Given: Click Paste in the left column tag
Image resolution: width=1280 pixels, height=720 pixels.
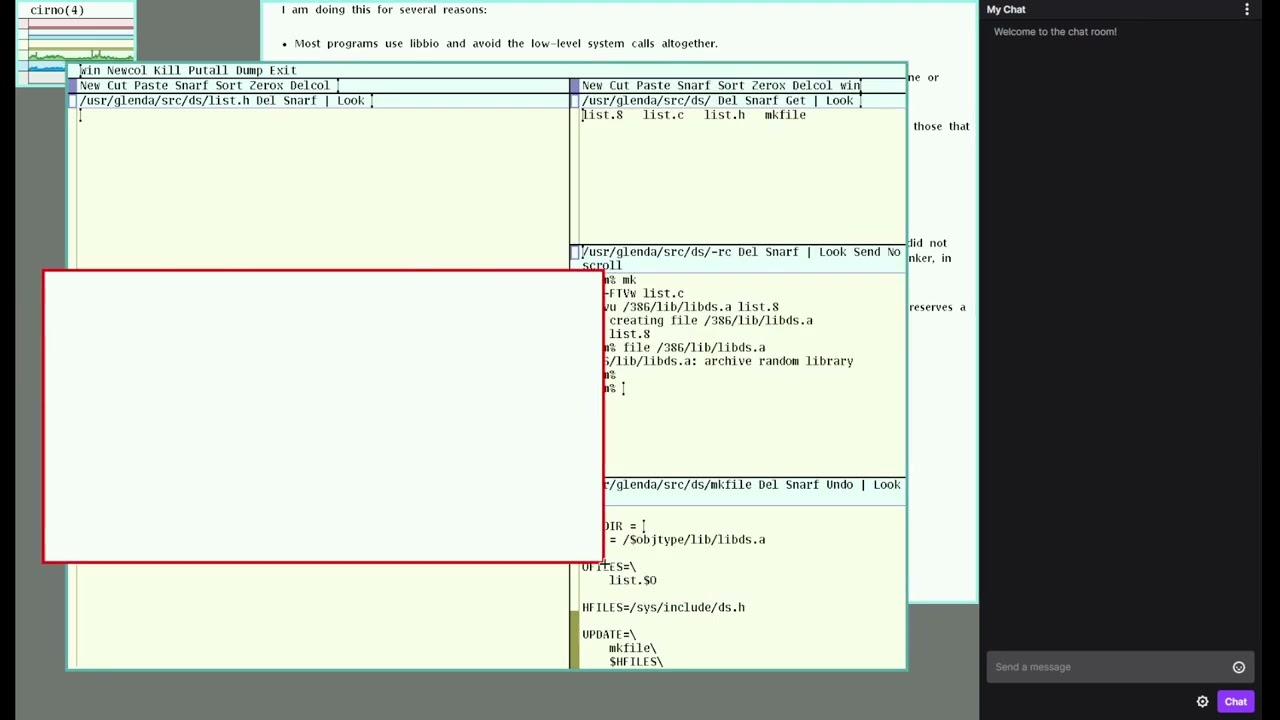Looking at the screenshot, I should [151, 86].
